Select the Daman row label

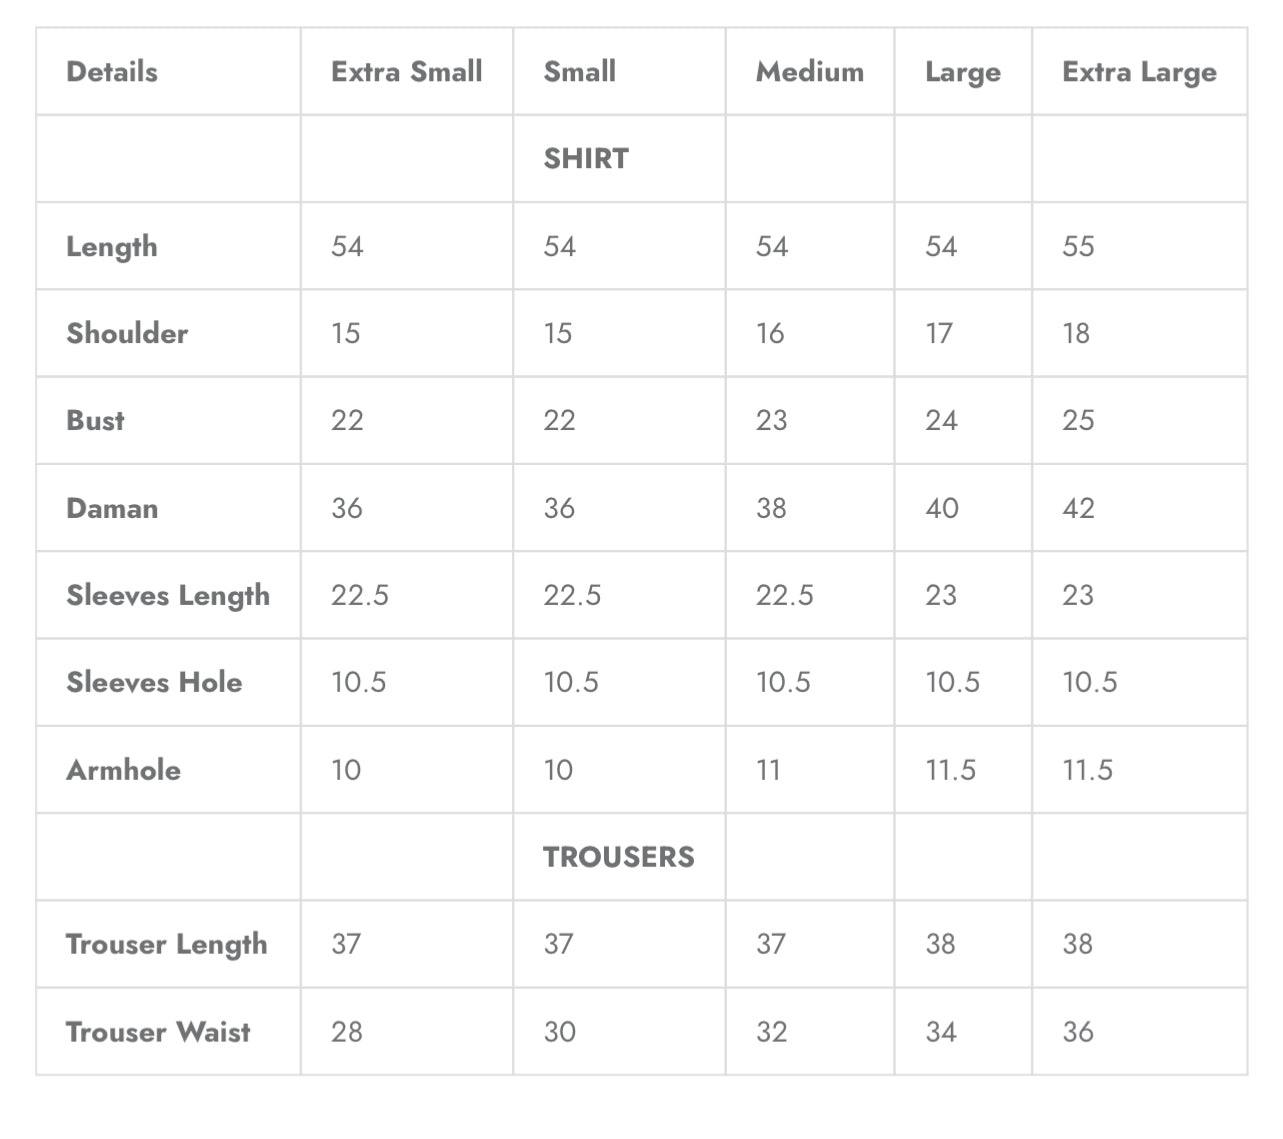coord(112,508)
